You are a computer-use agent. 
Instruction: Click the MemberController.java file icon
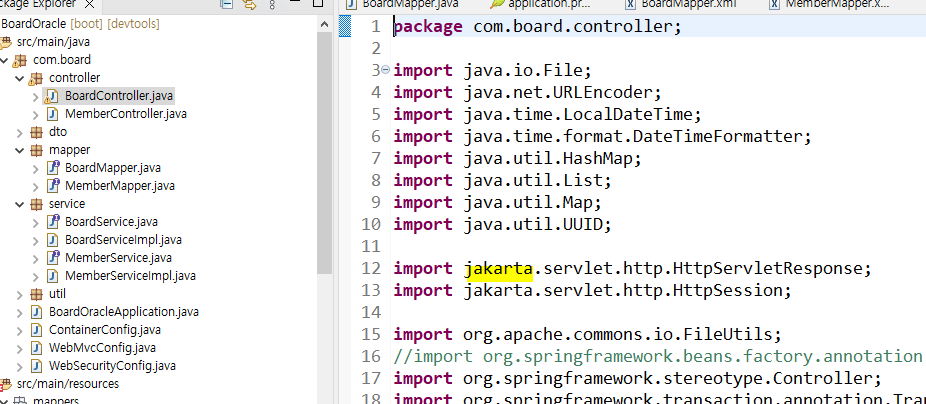coord(52,114)
